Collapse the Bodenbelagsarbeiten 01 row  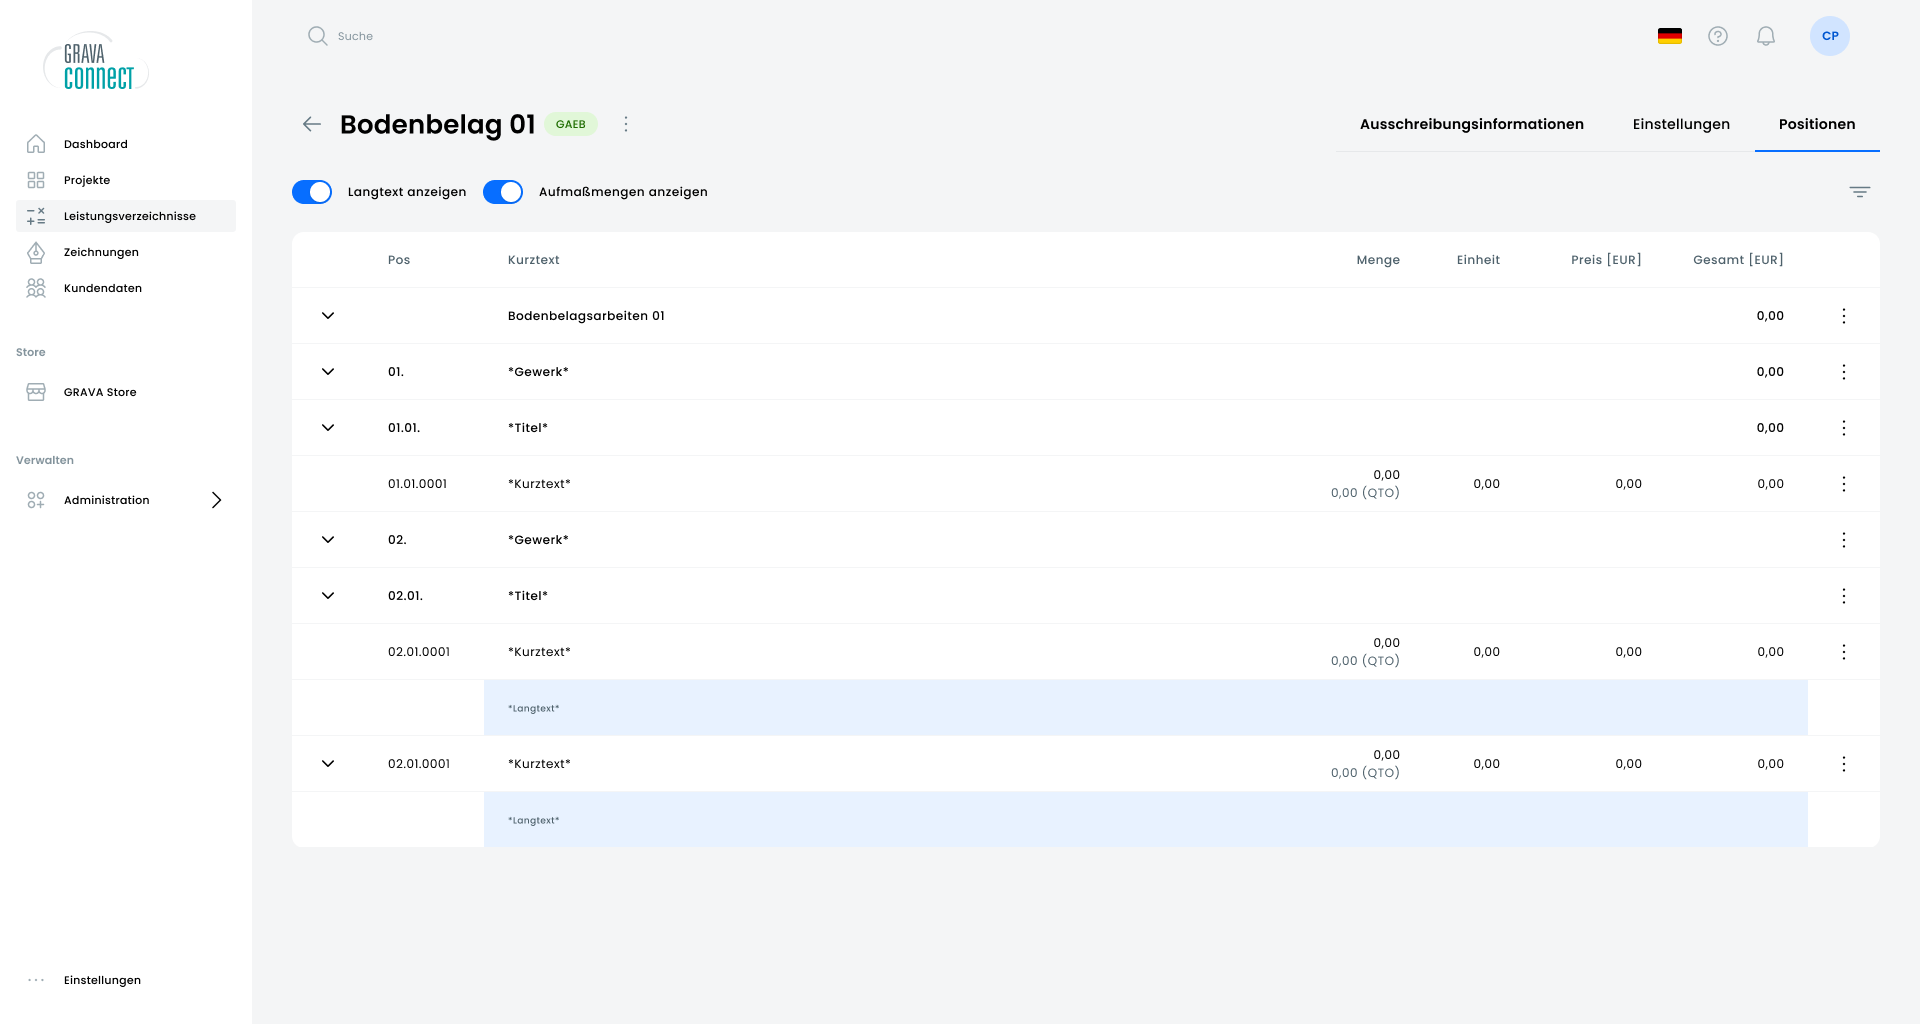coord(328,316)
